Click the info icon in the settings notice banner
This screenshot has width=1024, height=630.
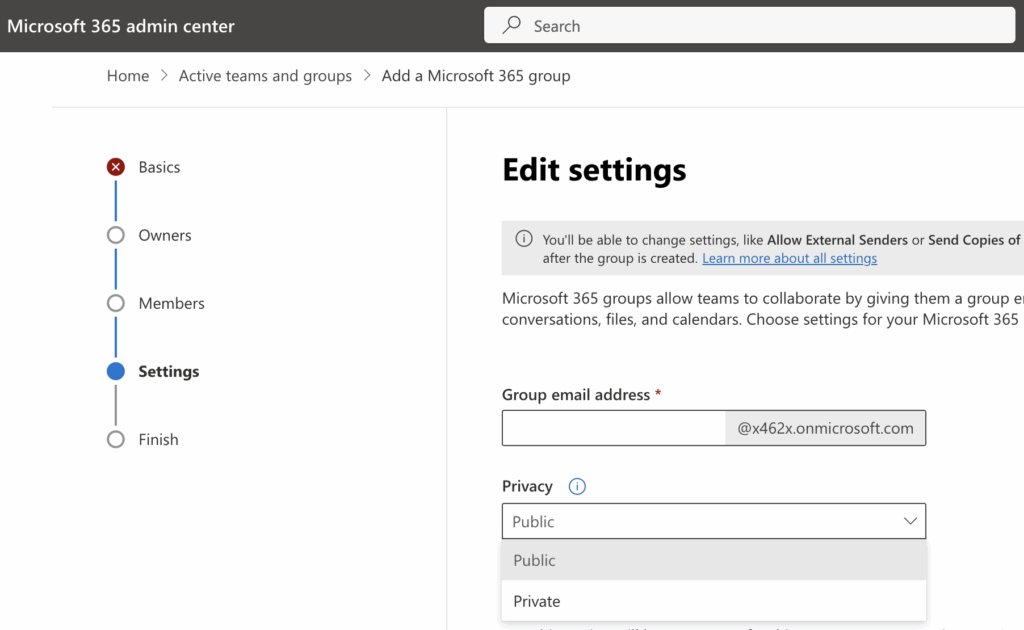pyautogui.click(x=523, y=240)
